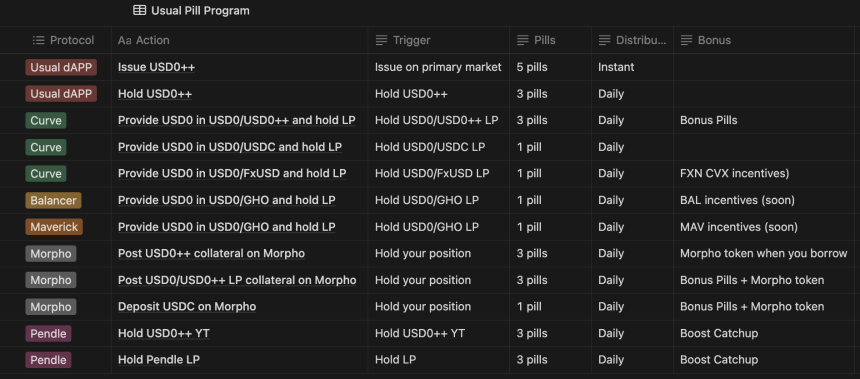
Task: Click 'Hold USD0/GHO LP' trigger in Balancer row
Action: point(427,200)
